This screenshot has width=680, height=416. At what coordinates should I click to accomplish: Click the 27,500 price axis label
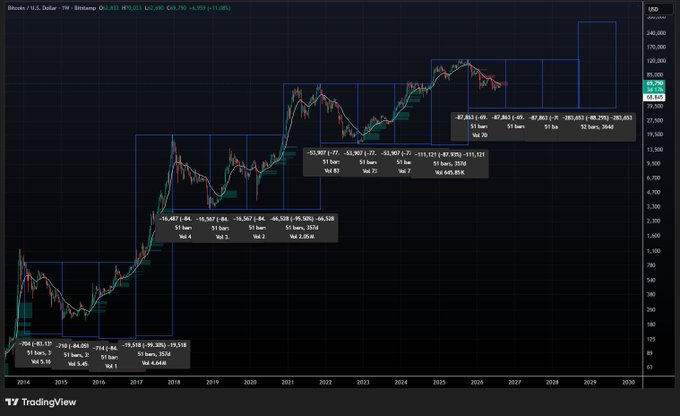pyautogui.click(x=655, y=121)
